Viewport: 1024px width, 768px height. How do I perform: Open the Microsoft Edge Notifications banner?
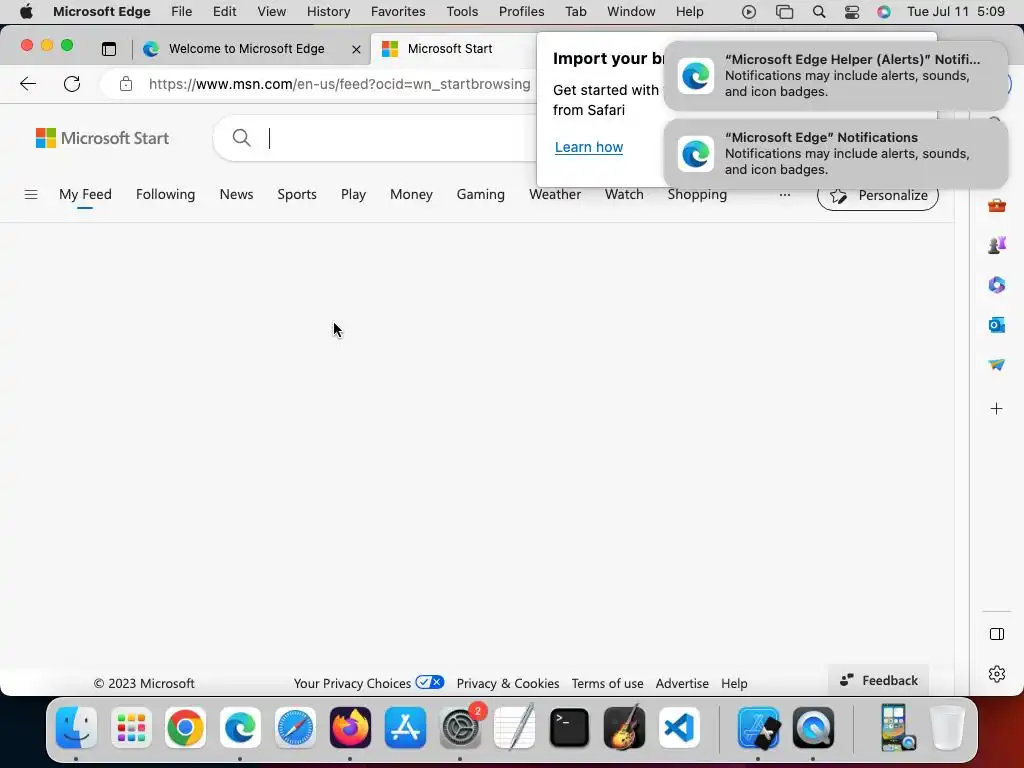(x=836, y=153)
